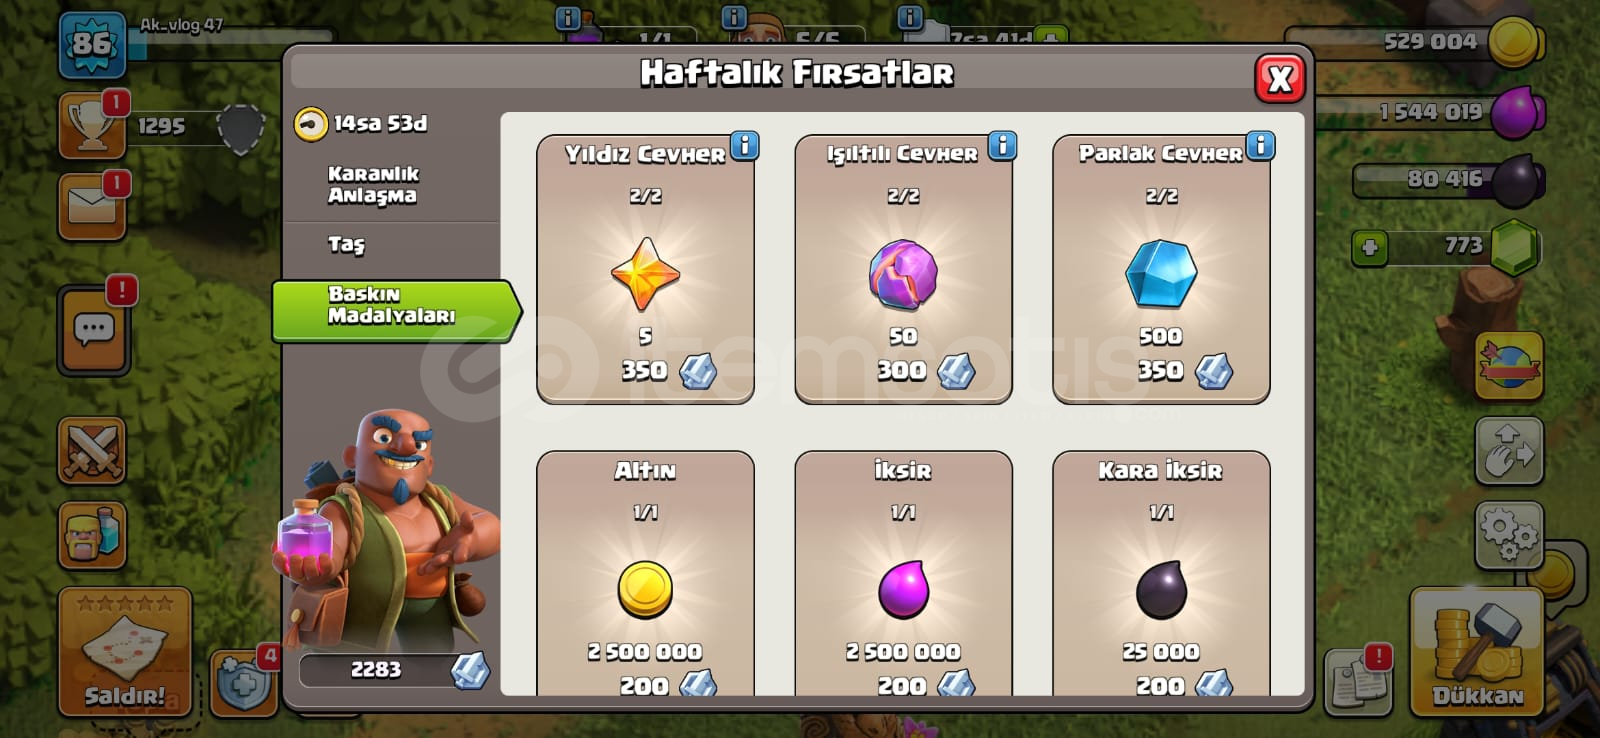
Task: Add gems with the green plus
Action: [x=1369, y=246]
